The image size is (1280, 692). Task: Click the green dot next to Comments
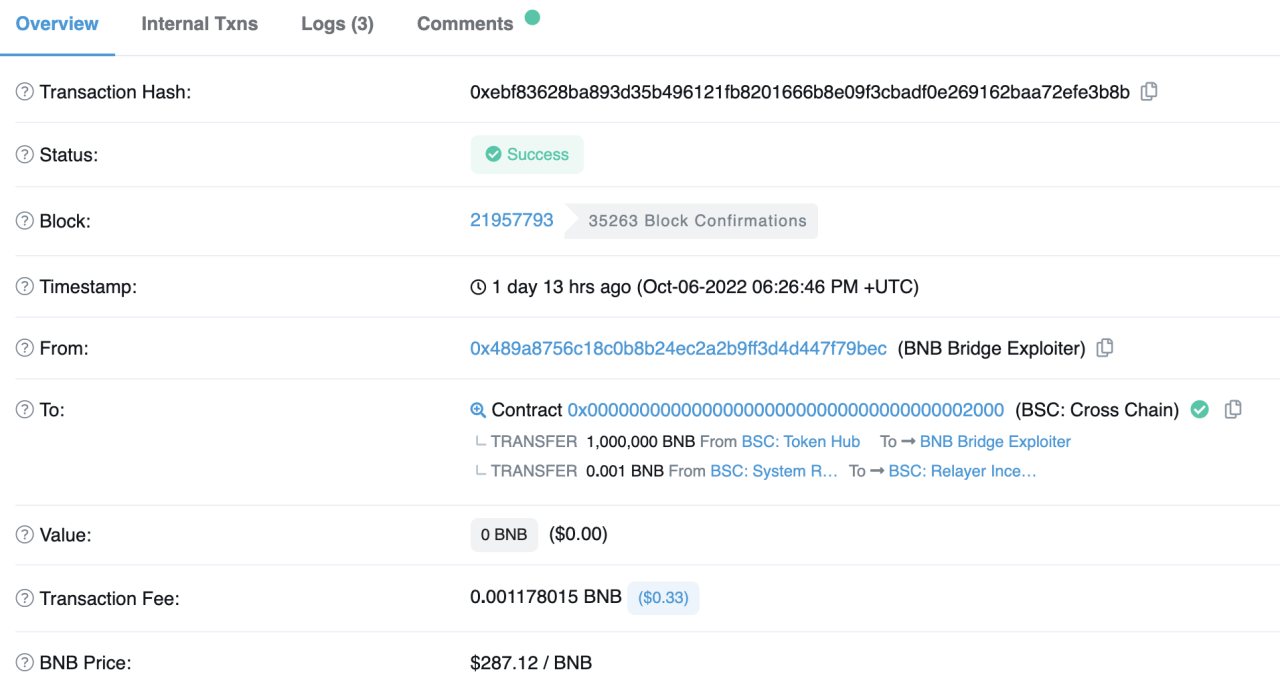[x=532, y=17]
